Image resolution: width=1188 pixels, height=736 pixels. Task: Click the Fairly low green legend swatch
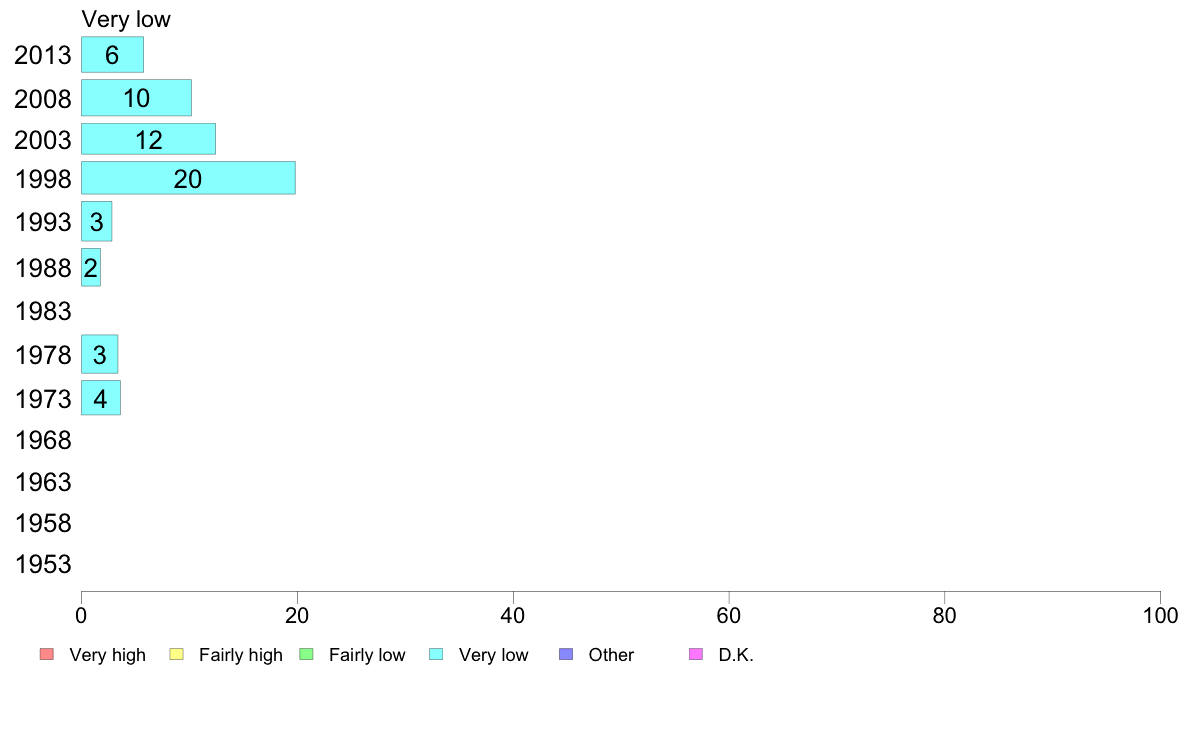306,654
